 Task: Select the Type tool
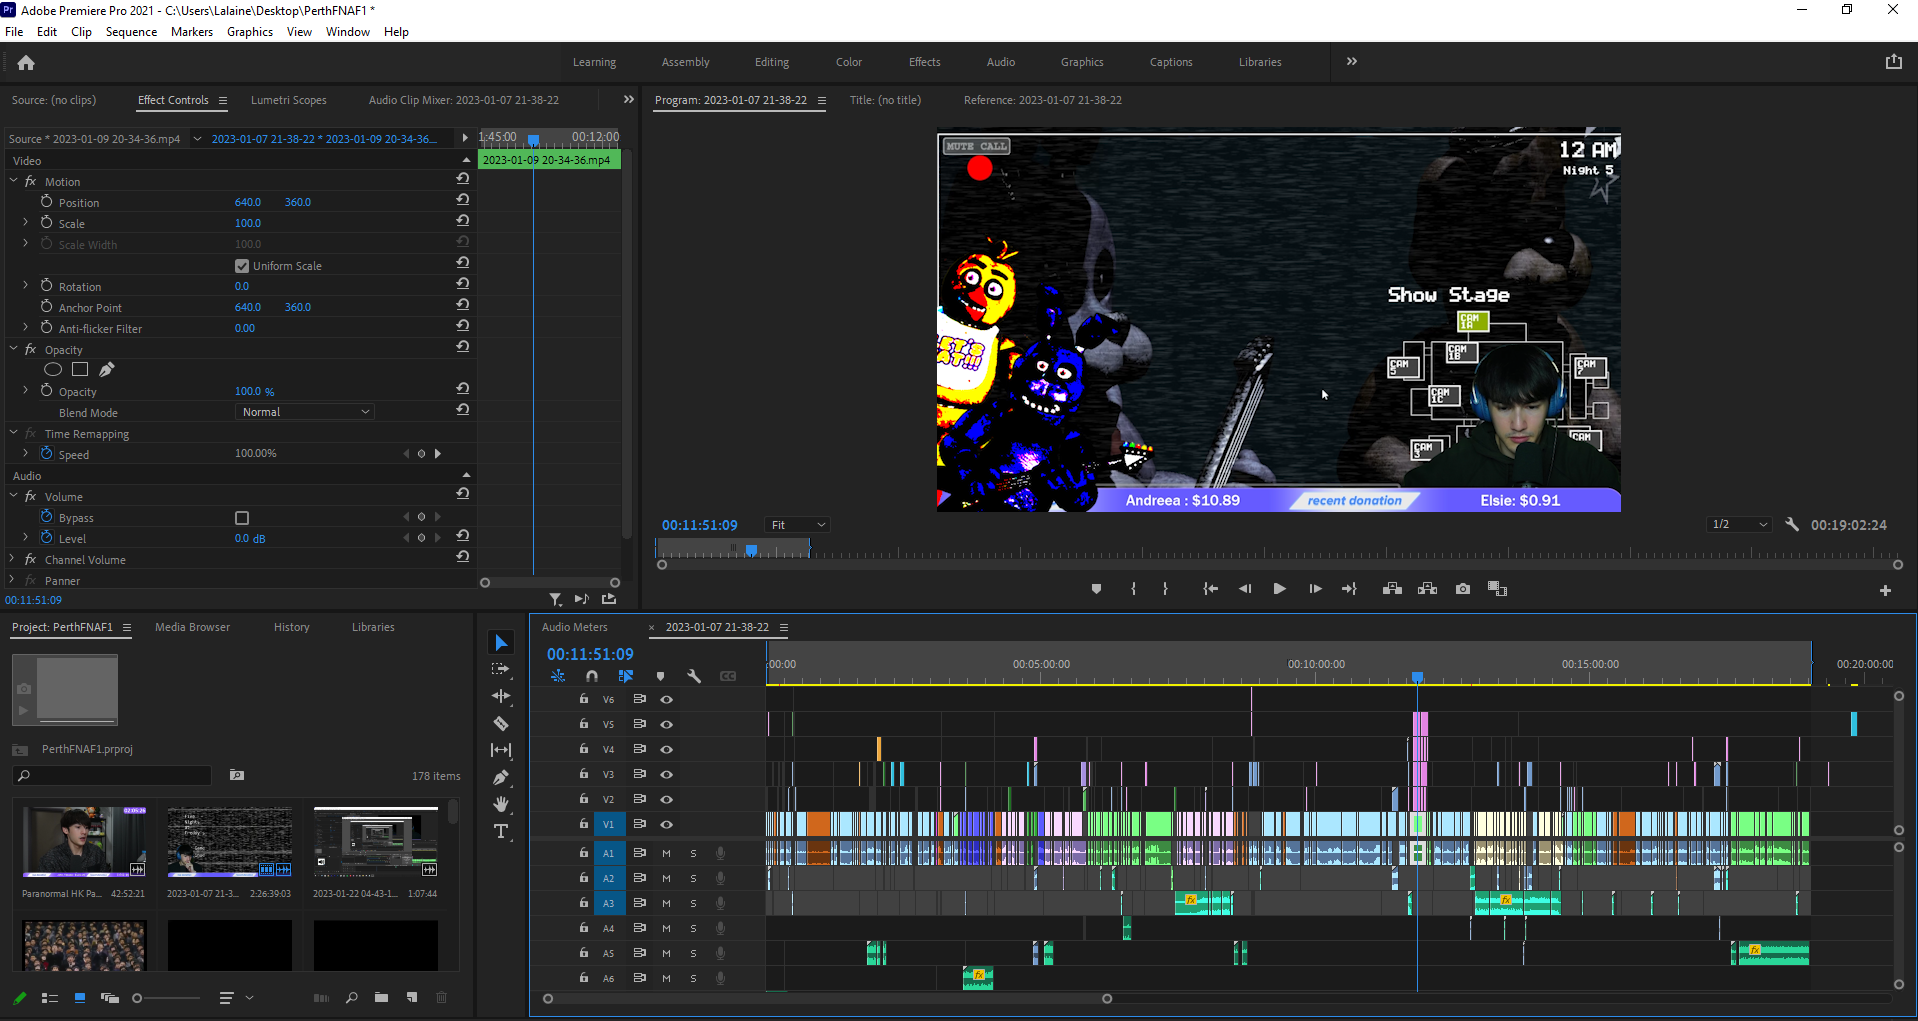[501, 831]
